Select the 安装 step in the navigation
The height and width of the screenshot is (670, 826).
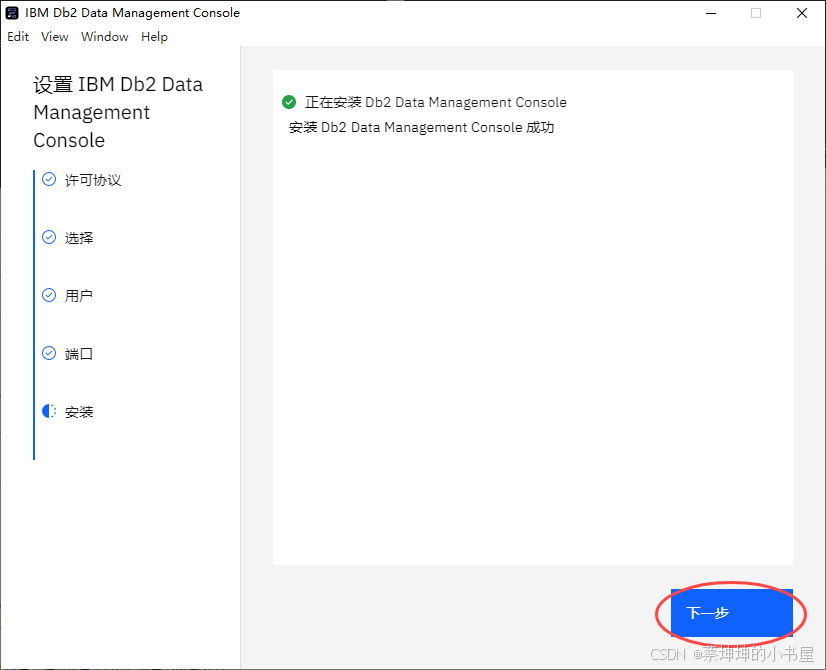click(x=82, y=411)
